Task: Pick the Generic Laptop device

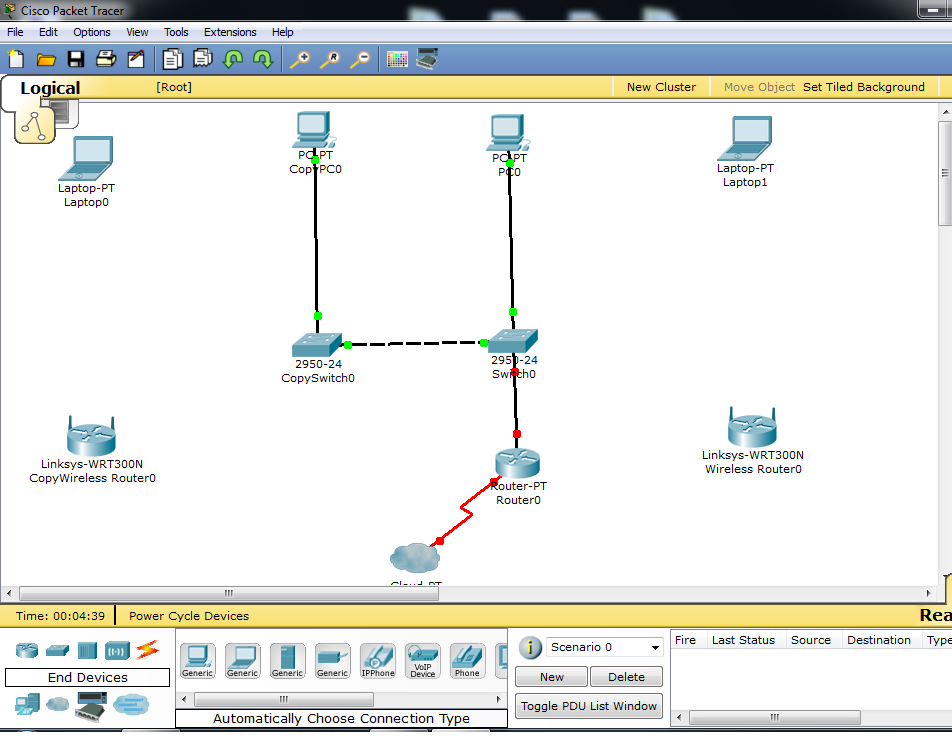Action: click(242, 661)
